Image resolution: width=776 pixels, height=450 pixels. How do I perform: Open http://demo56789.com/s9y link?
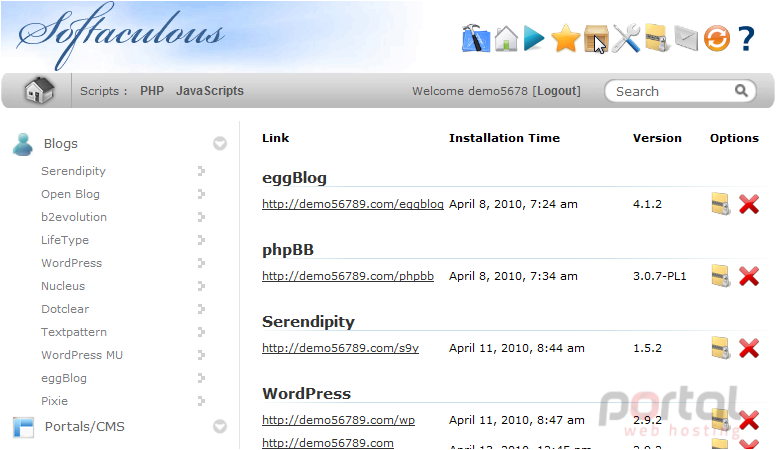click(x=340, y=348)
